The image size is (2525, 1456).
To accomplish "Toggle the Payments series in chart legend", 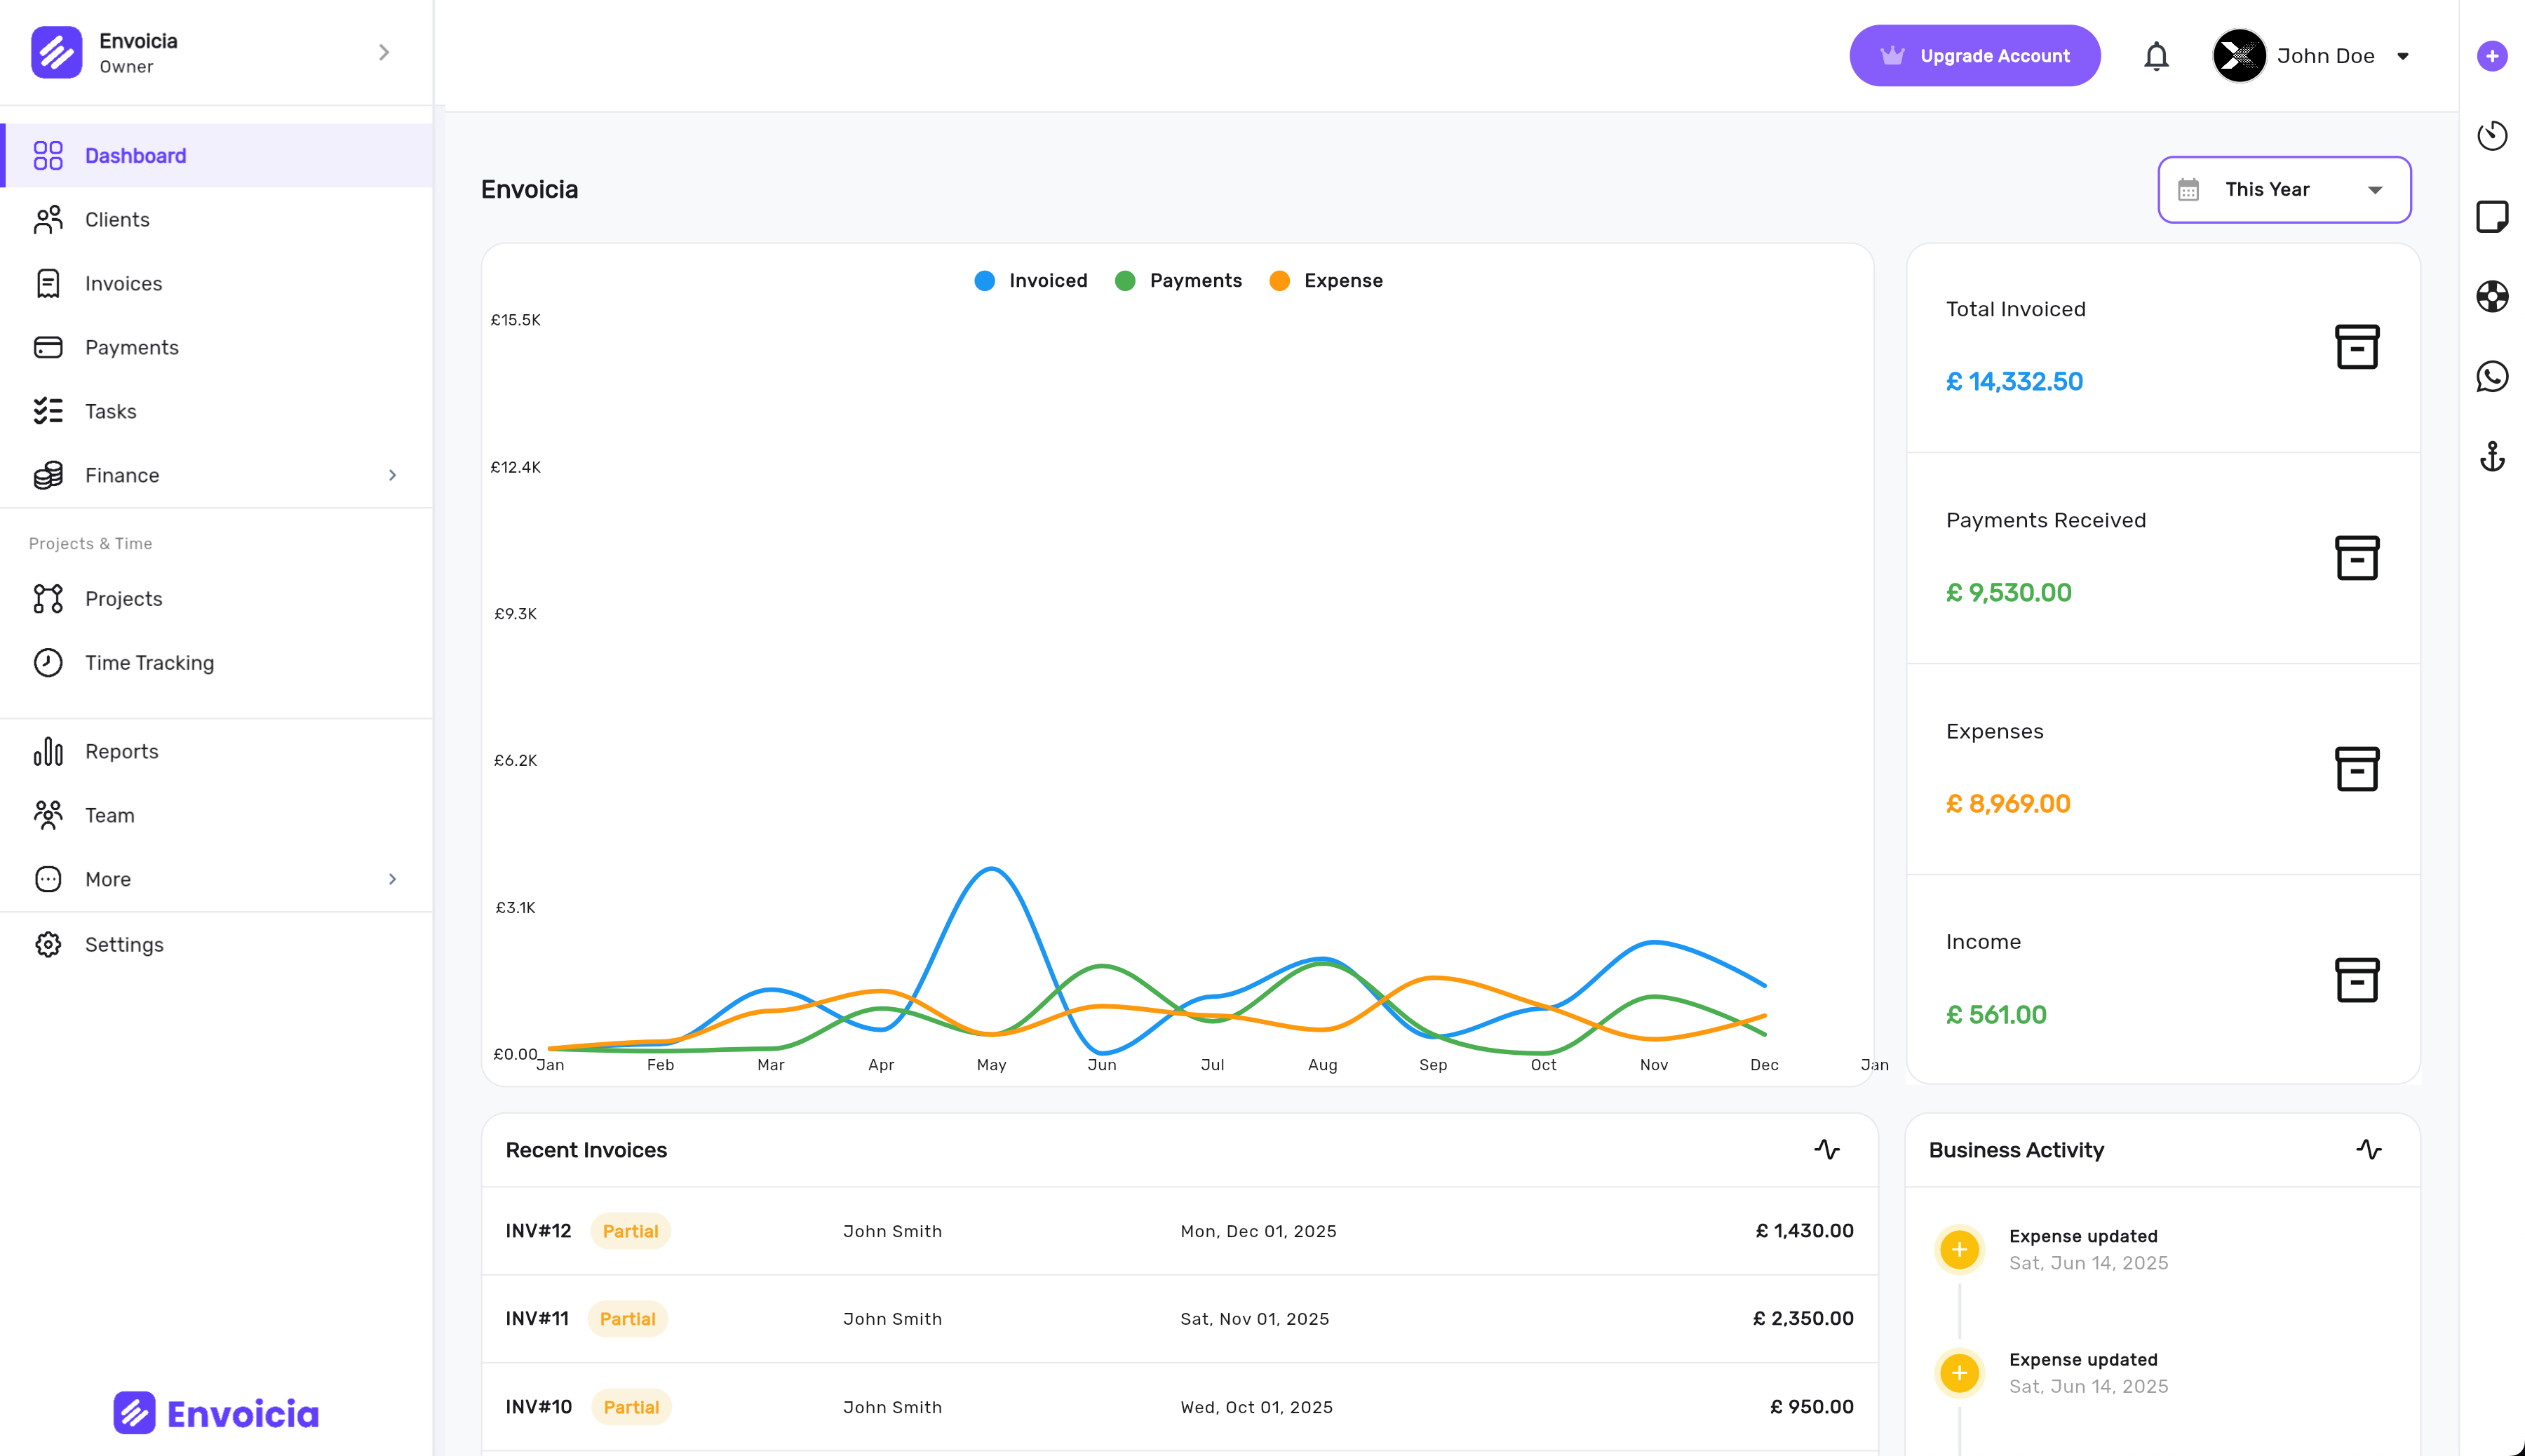I will 1178,281.
